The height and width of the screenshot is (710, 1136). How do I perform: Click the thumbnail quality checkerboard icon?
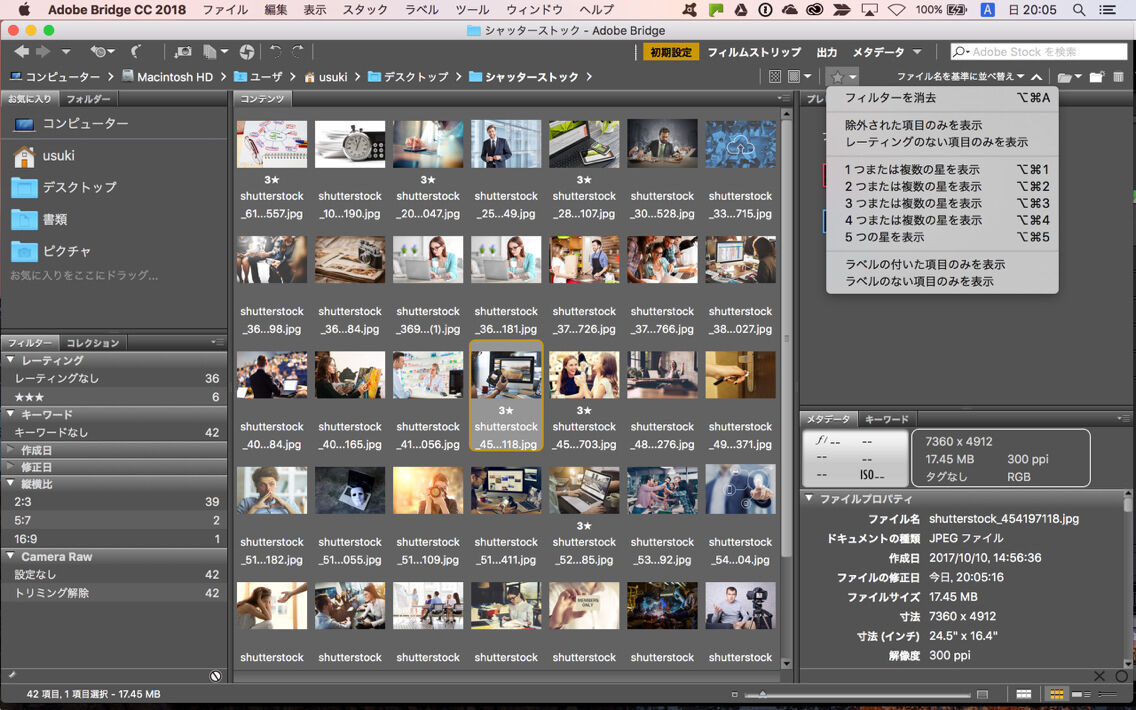point(774,76)
